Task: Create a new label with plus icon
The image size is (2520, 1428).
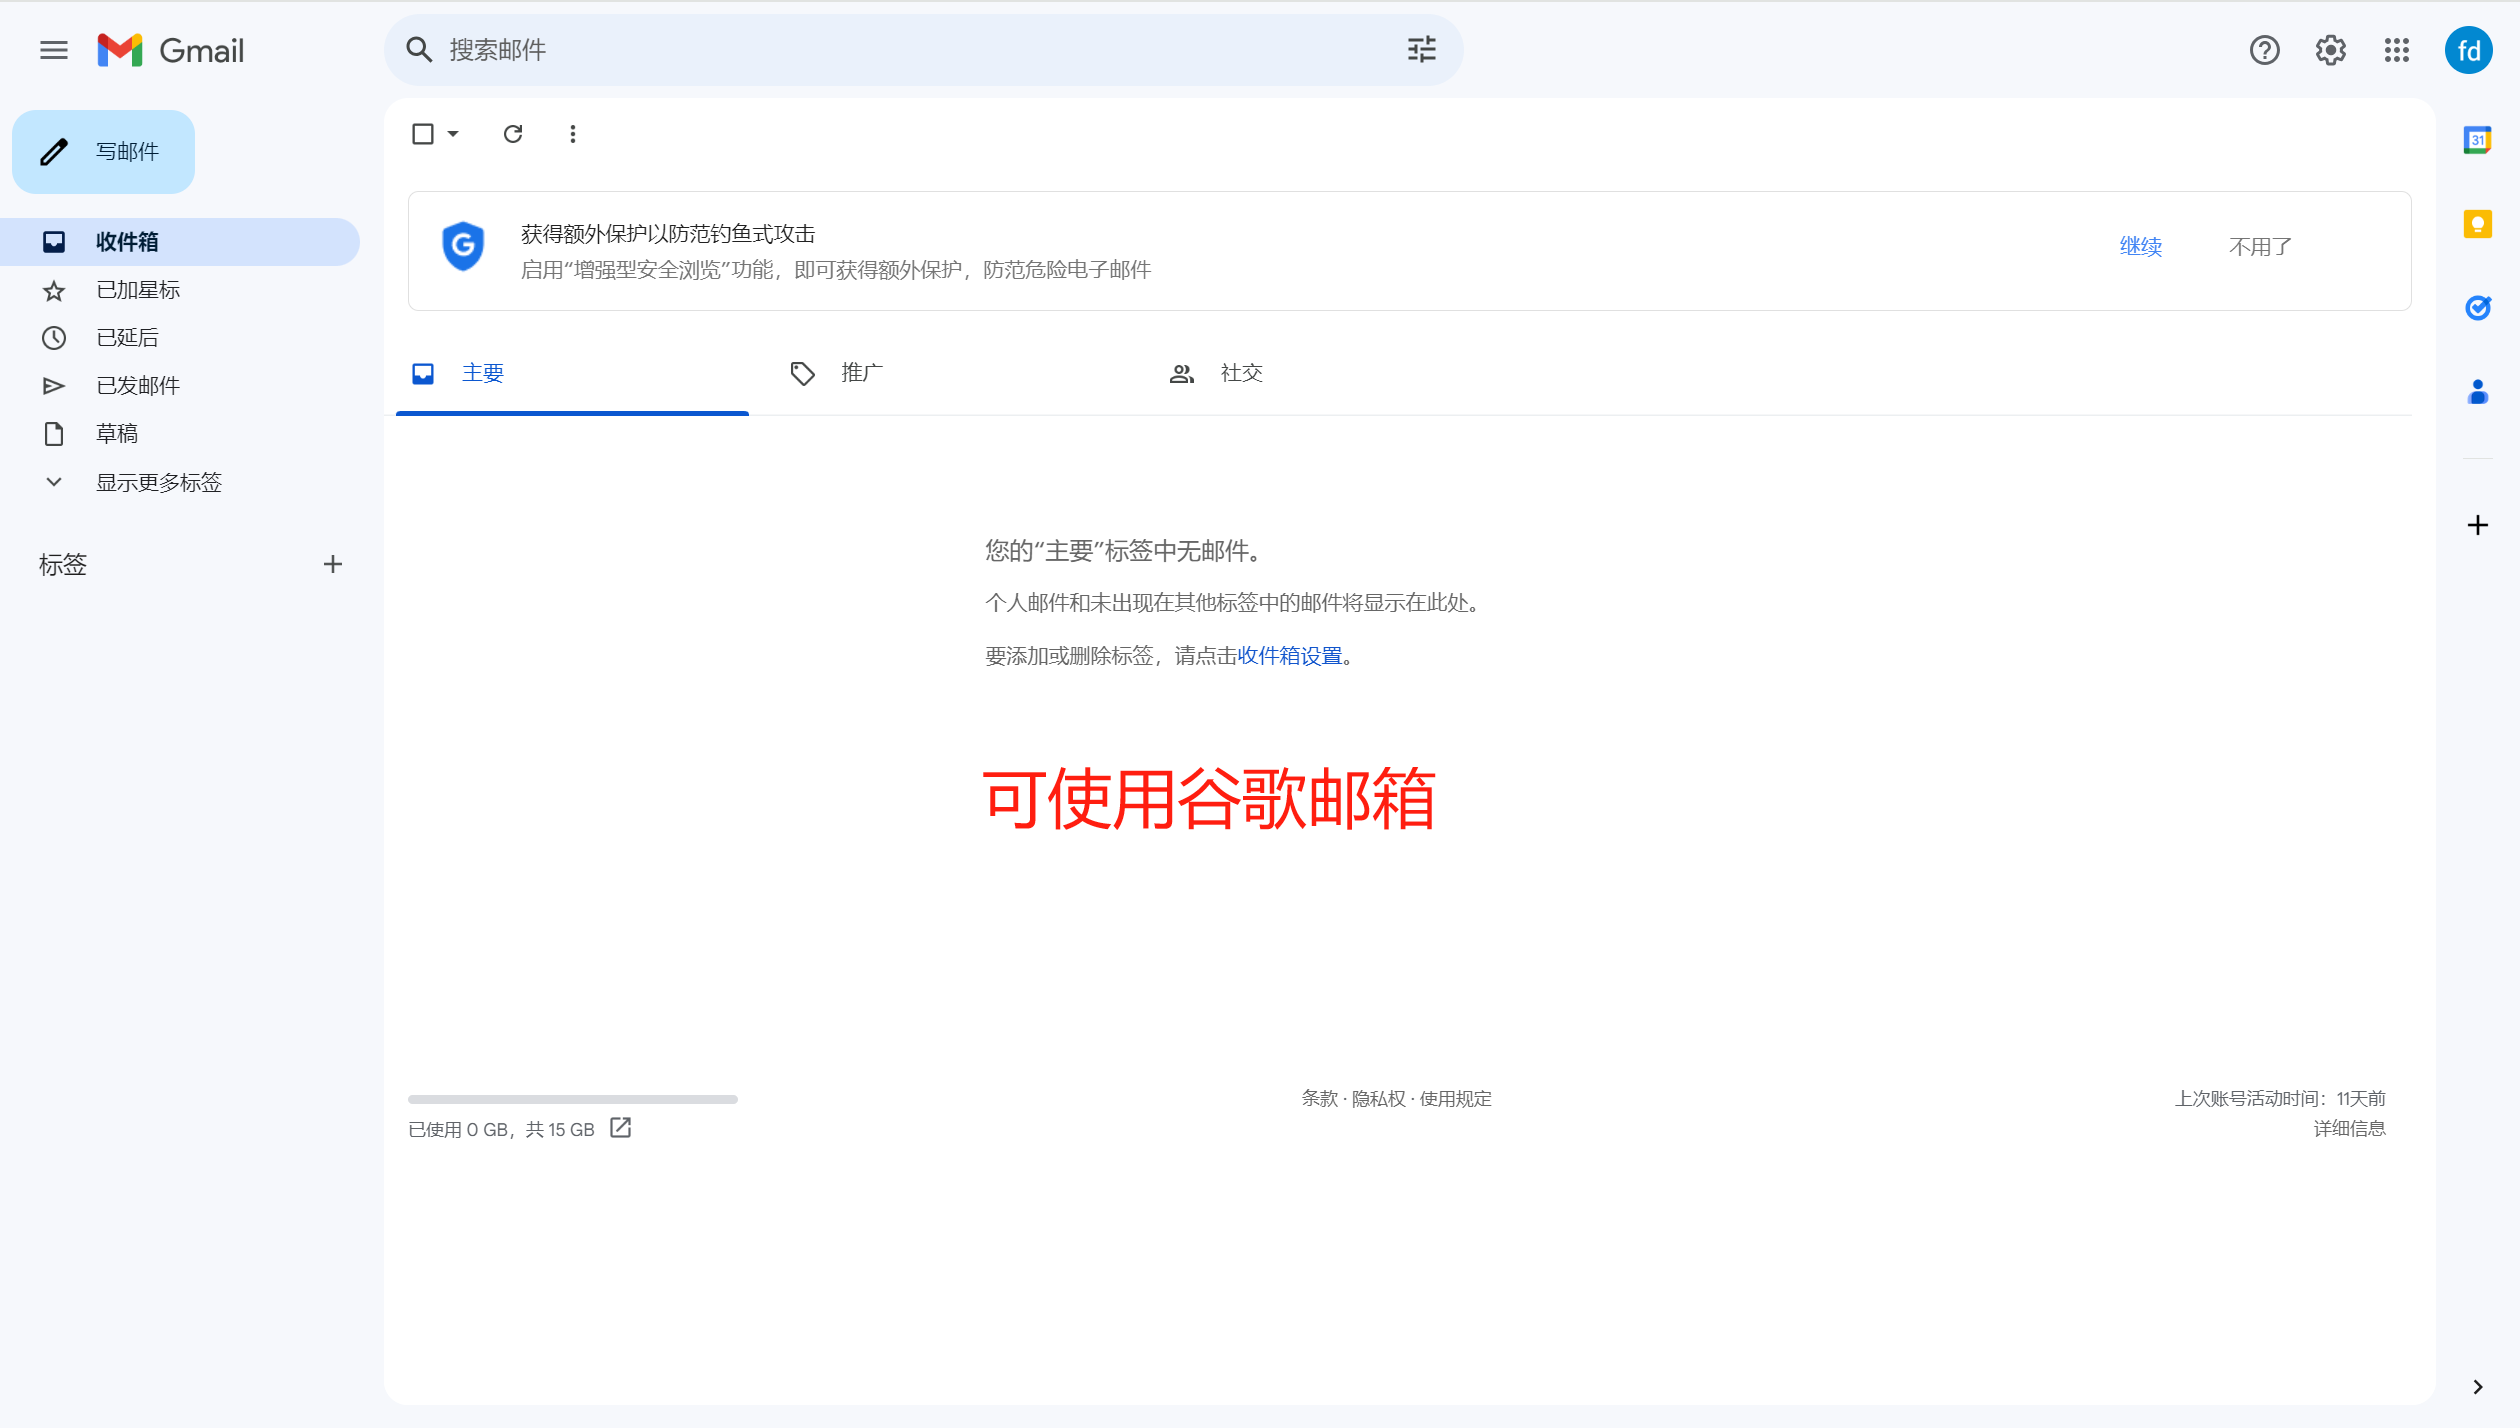Action: 333,564
